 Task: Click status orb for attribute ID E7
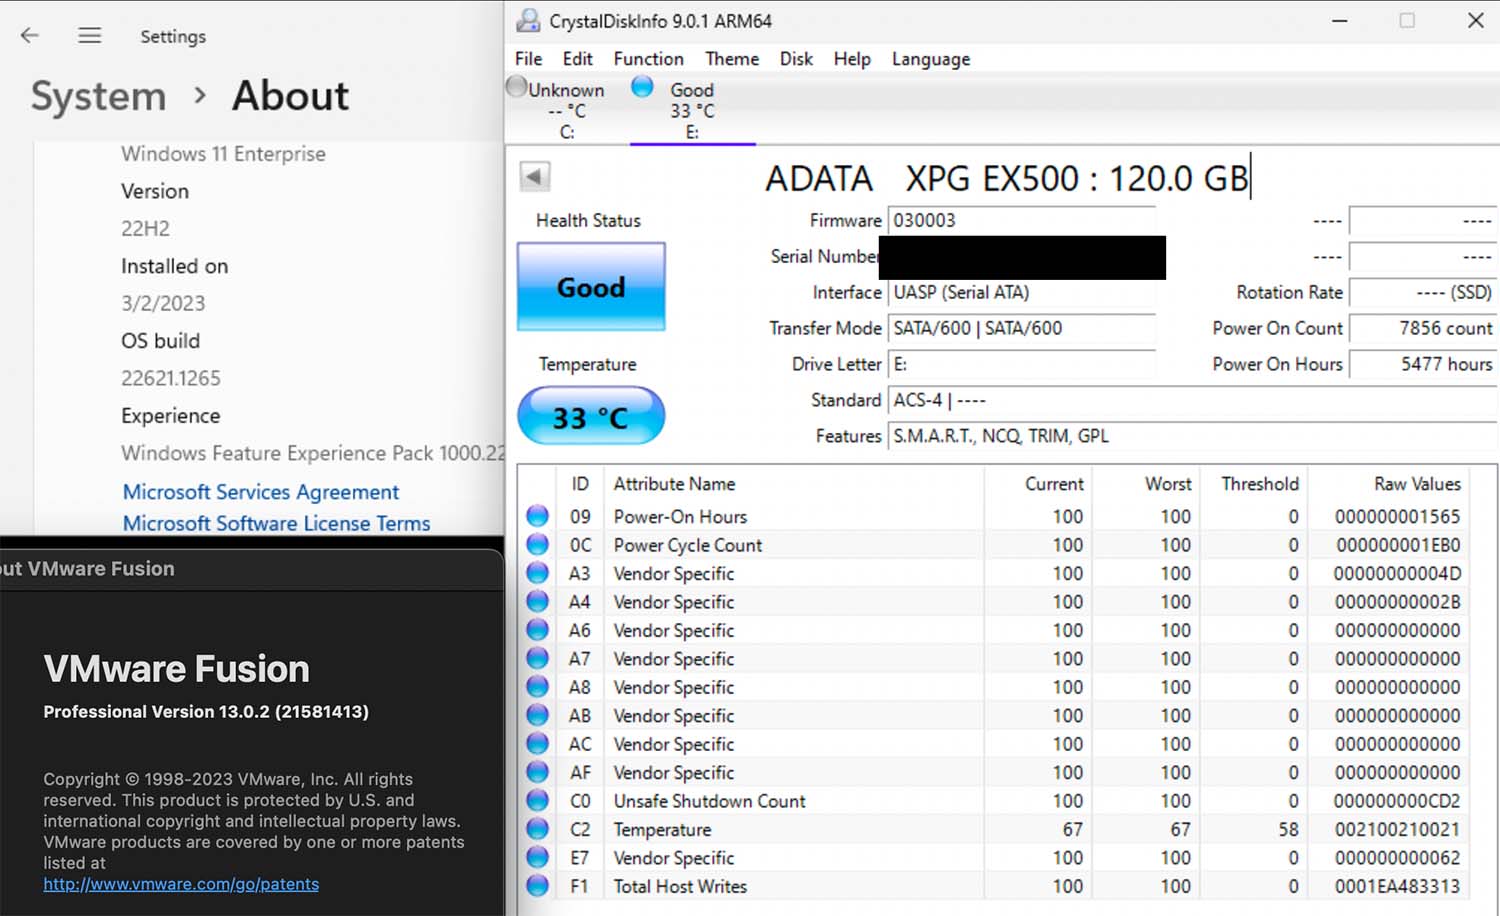pyautogui.click(x=538, y=857)
